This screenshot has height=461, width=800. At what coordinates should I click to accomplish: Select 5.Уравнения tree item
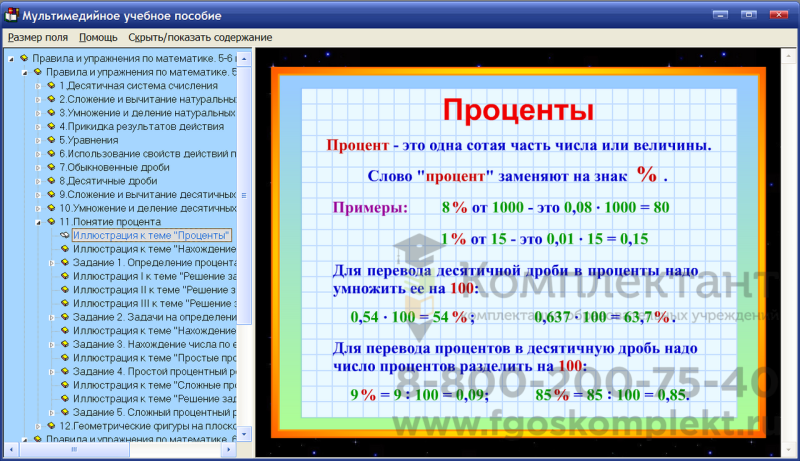click(x=88, y=140)
